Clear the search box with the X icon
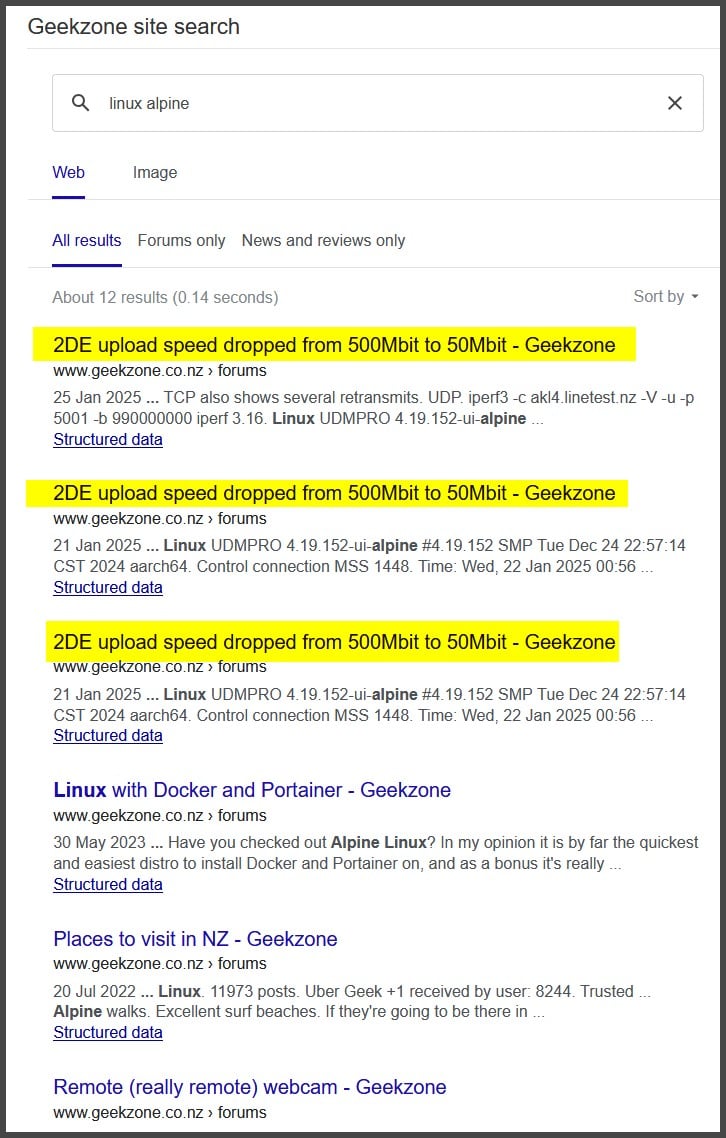 pos(675,103)
